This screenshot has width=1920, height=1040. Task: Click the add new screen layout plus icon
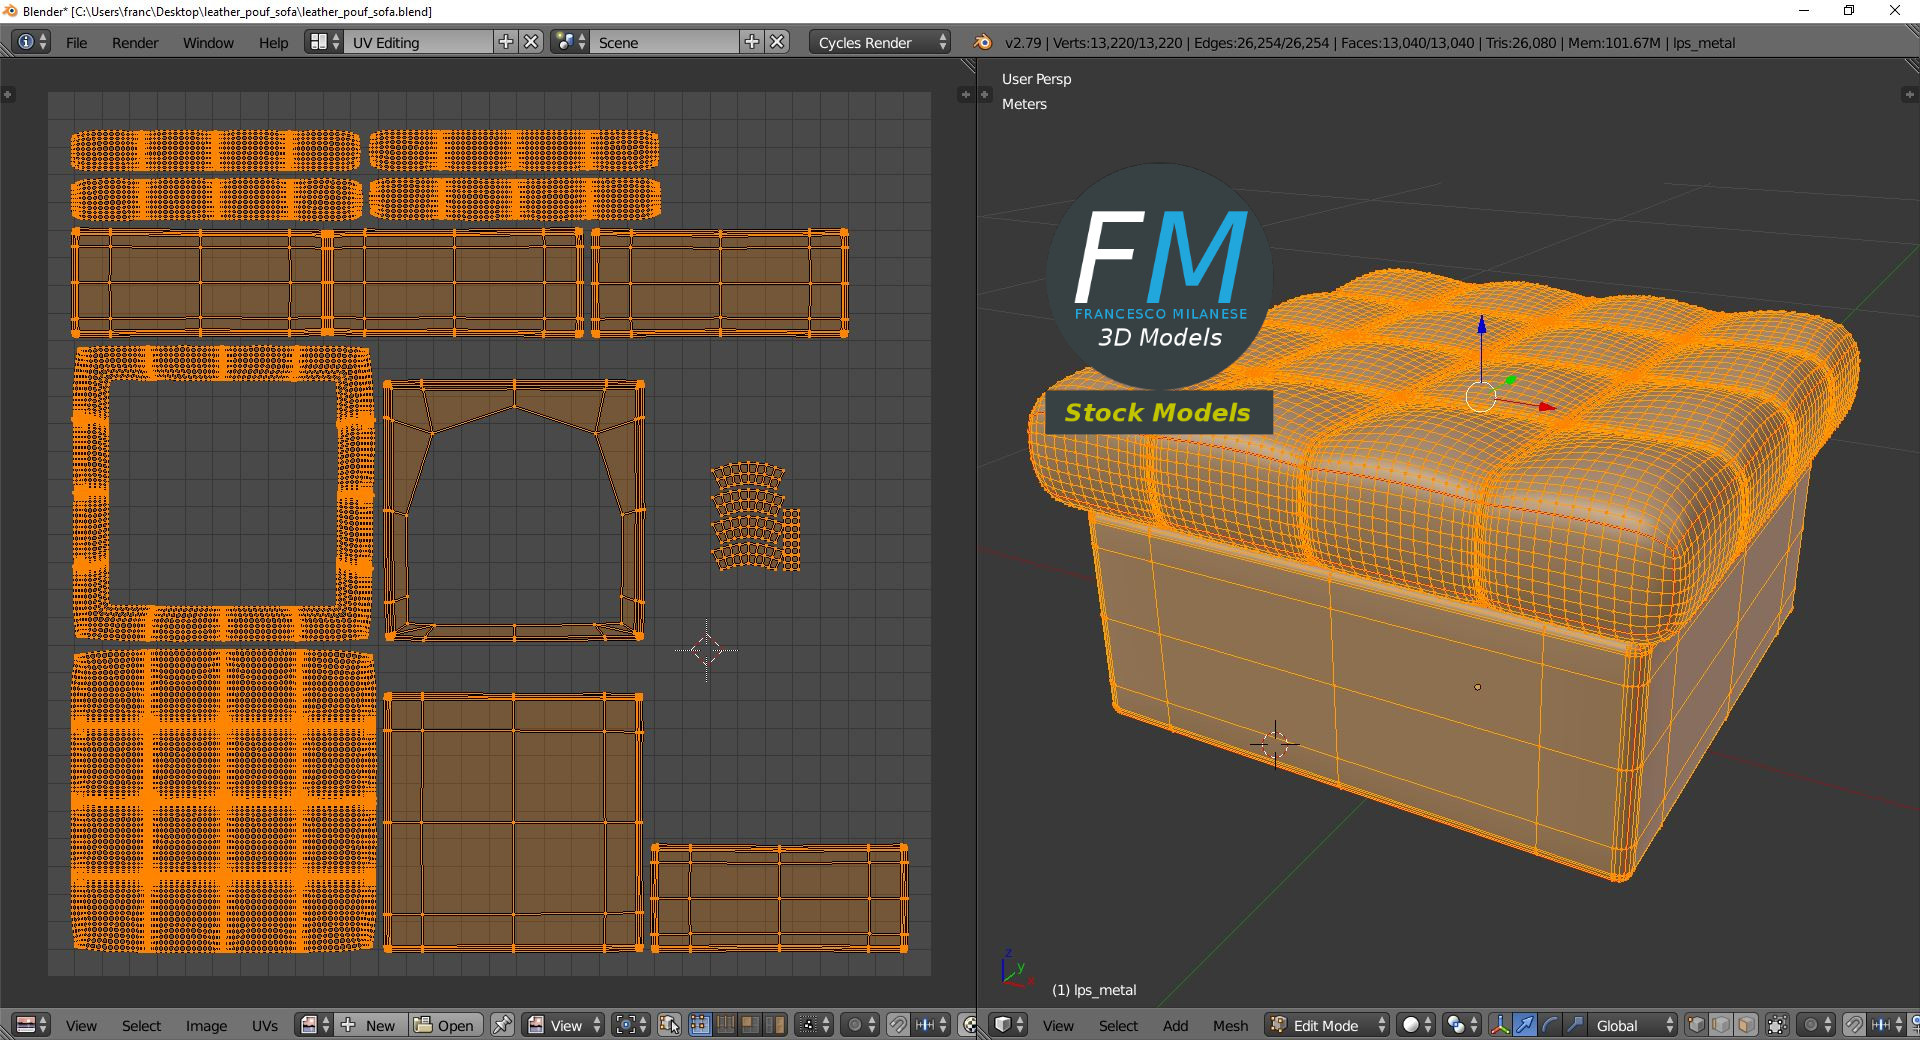pyautogui.click(x=506, y=42)
